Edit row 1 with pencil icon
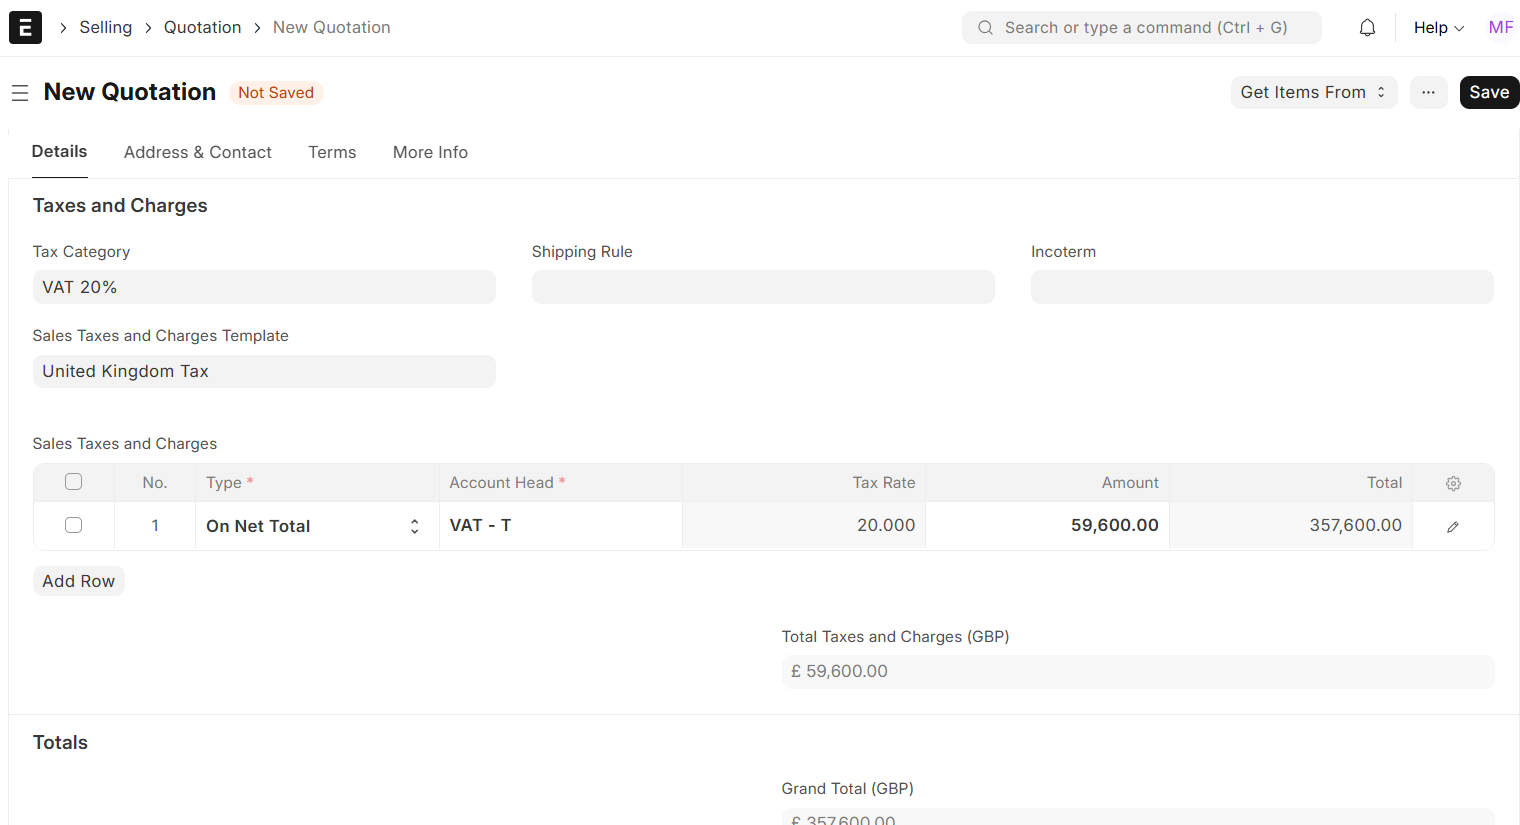This screenshot has height=825, width=1520. pyautogui.click(x=1453, y=527)
